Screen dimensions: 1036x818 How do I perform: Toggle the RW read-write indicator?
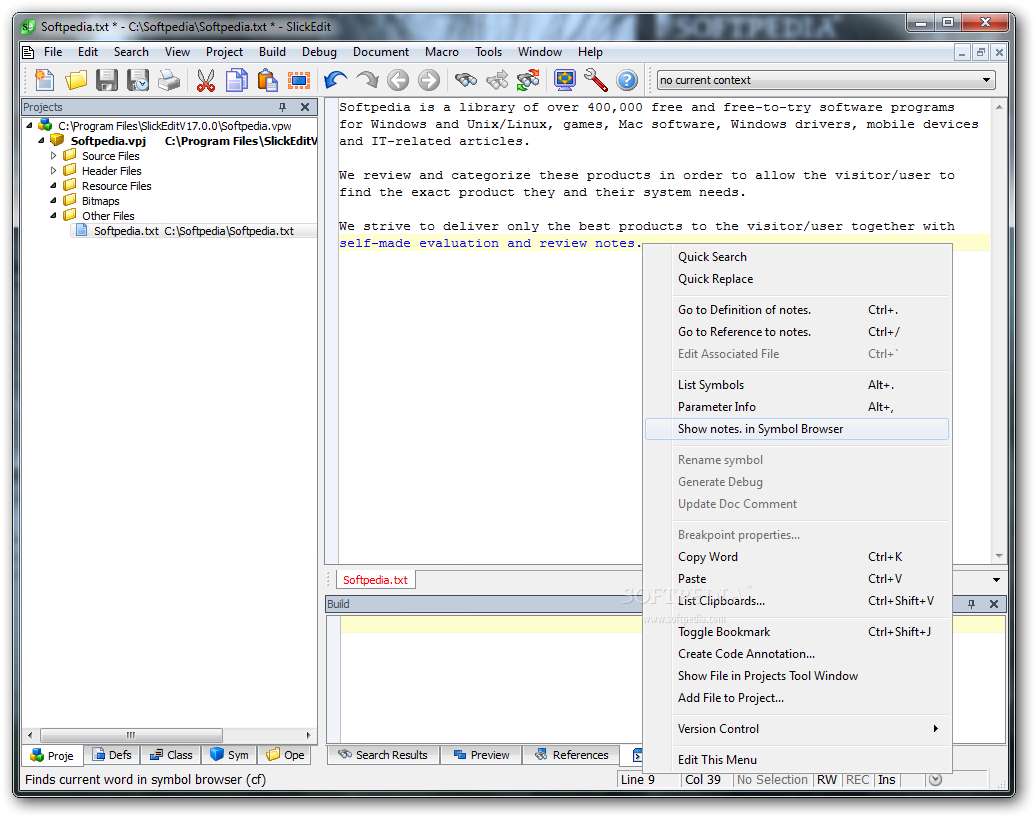(827, 780)
